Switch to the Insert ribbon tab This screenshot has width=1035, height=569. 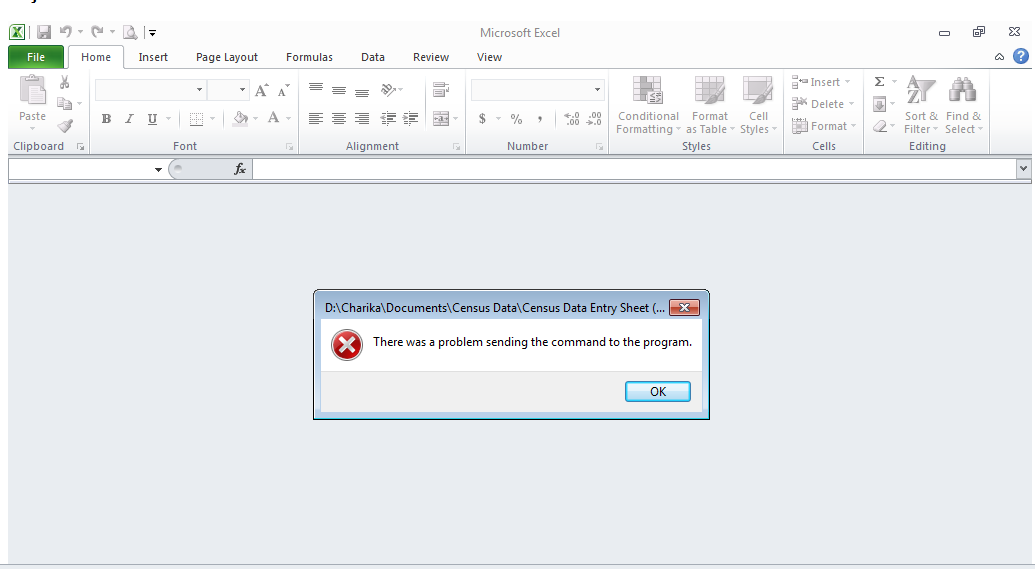click(x=153, y=57)
